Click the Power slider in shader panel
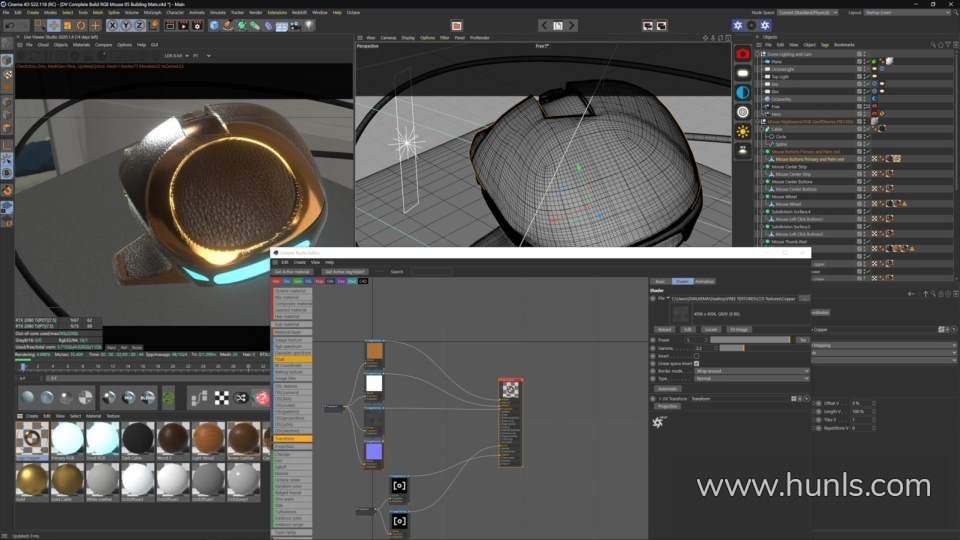Viewport: 960px width, 540px height. pos(750,339)
